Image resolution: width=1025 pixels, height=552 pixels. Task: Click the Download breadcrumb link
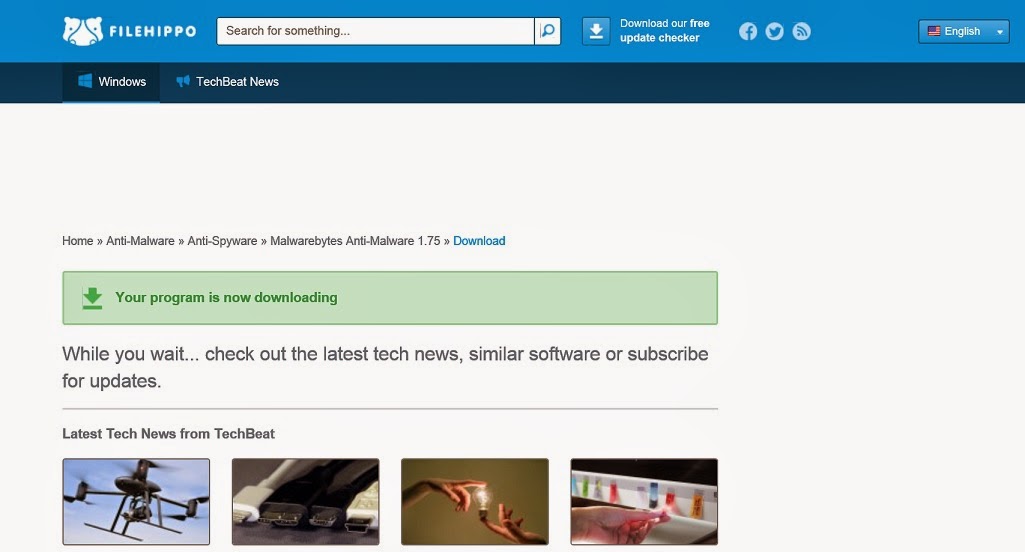[479, 241]
